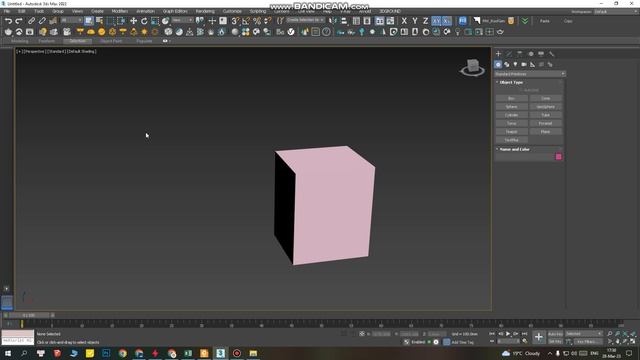
Task: Toggle the Spinner Snap icon
Action: [268, 21]
